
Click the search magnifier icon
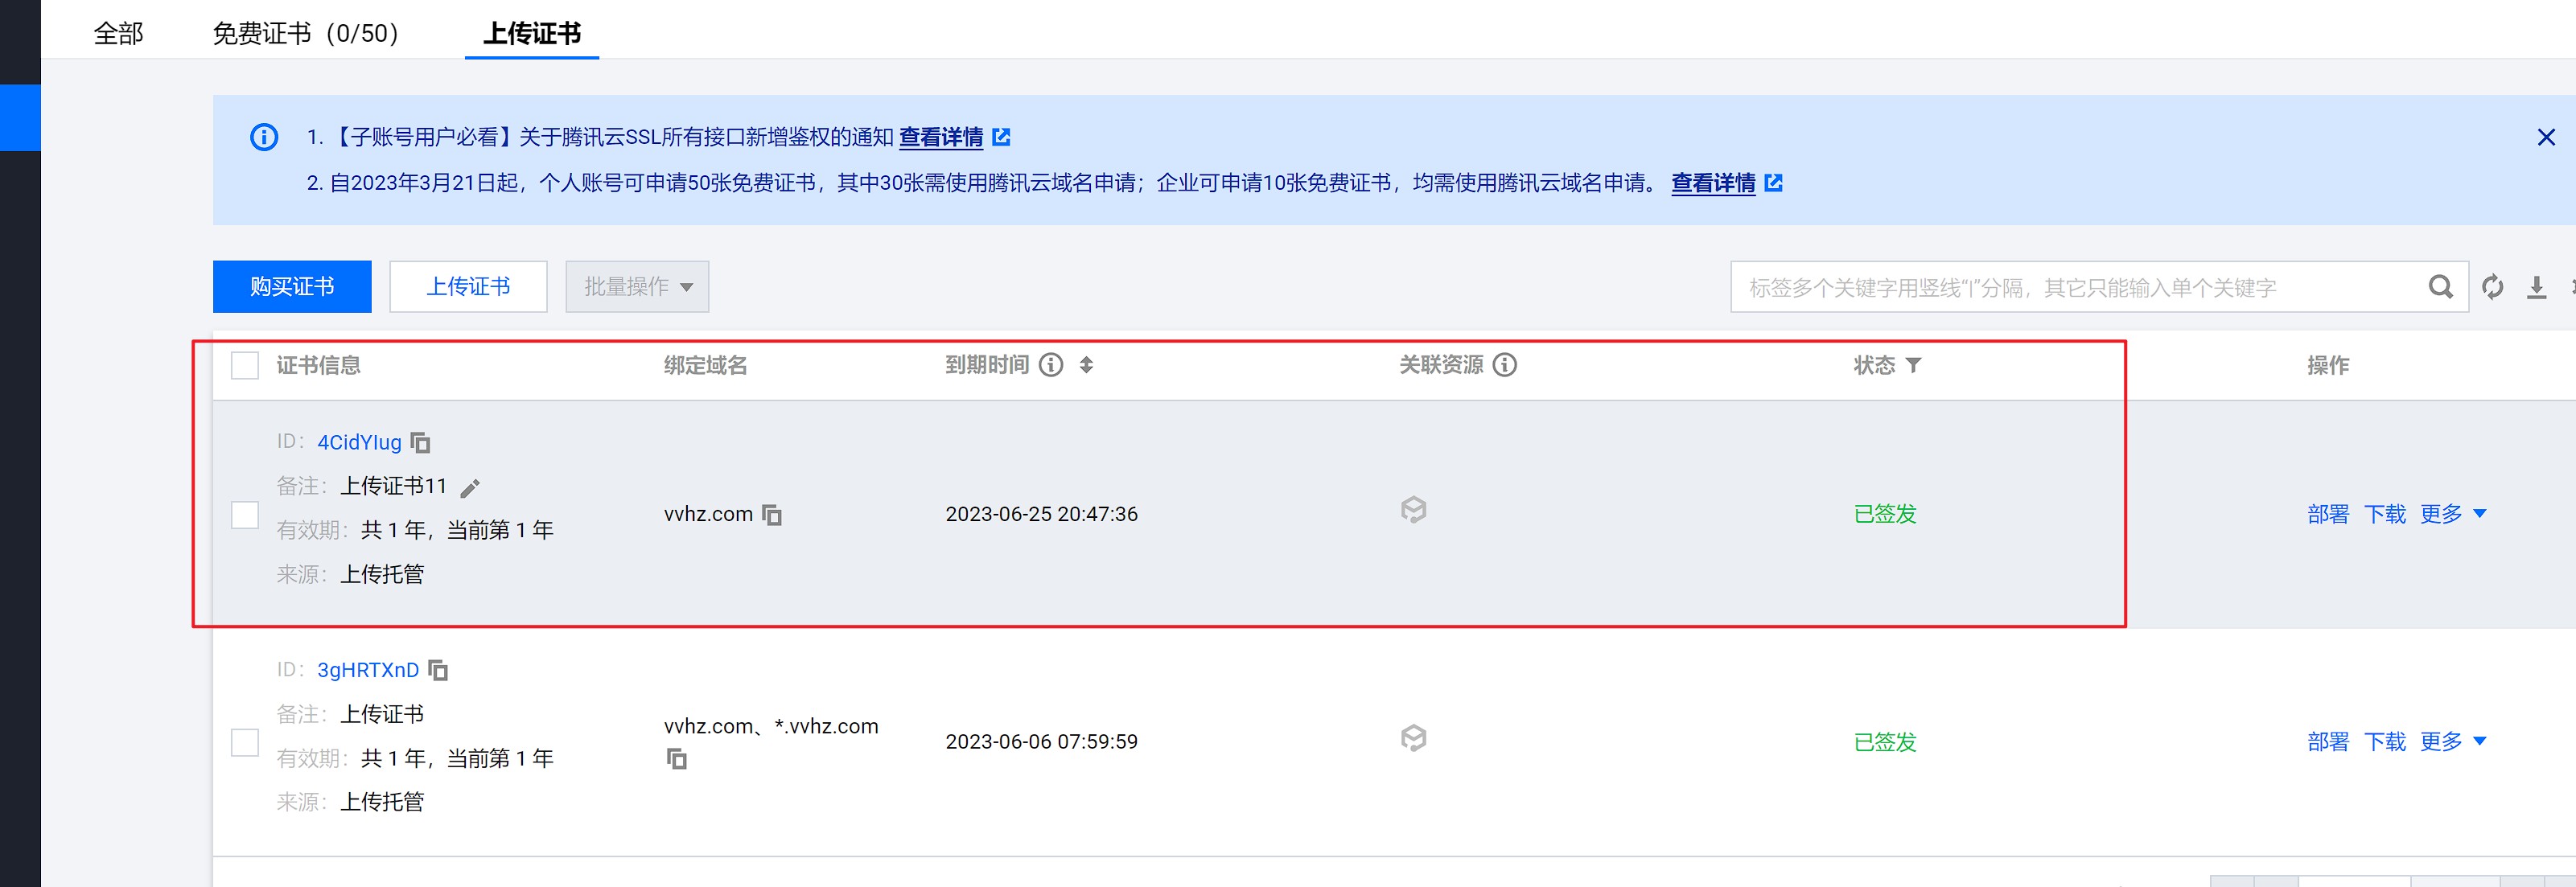2440,287
